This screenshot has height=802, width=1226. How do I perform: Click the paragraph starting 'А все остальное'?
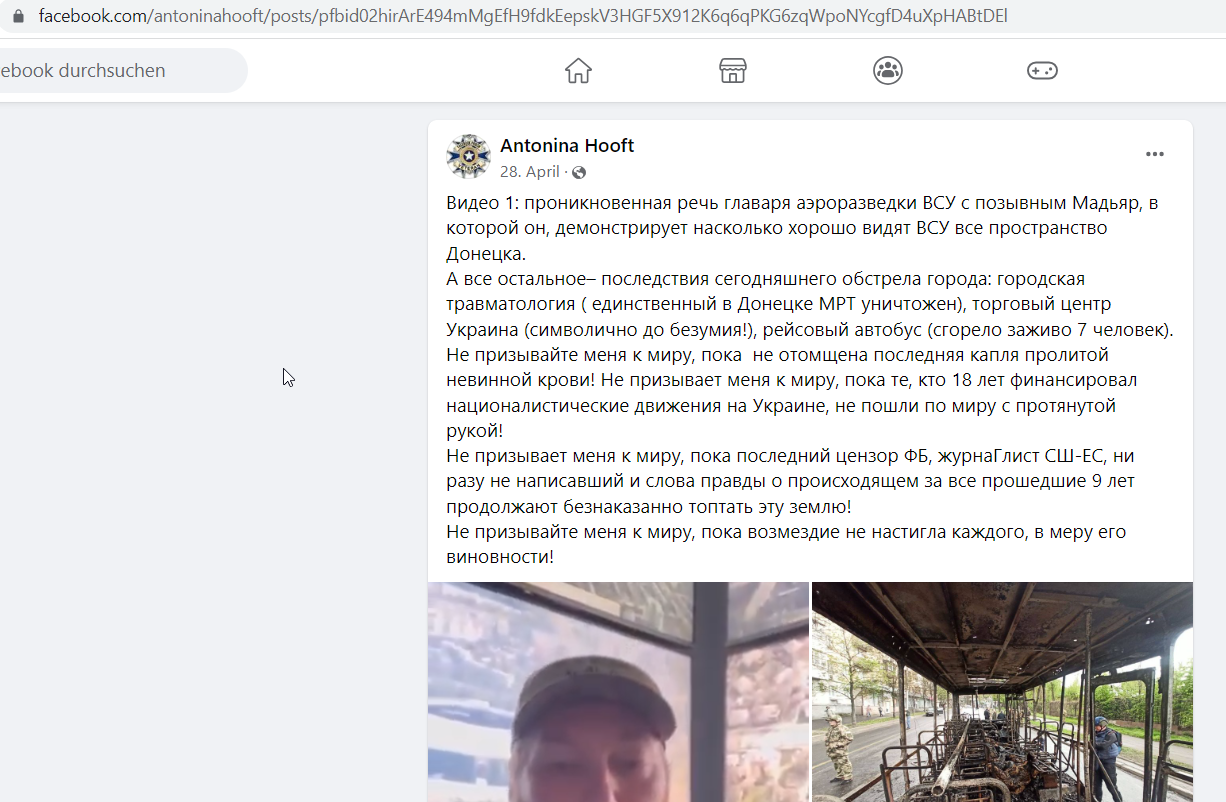point(810,304)
